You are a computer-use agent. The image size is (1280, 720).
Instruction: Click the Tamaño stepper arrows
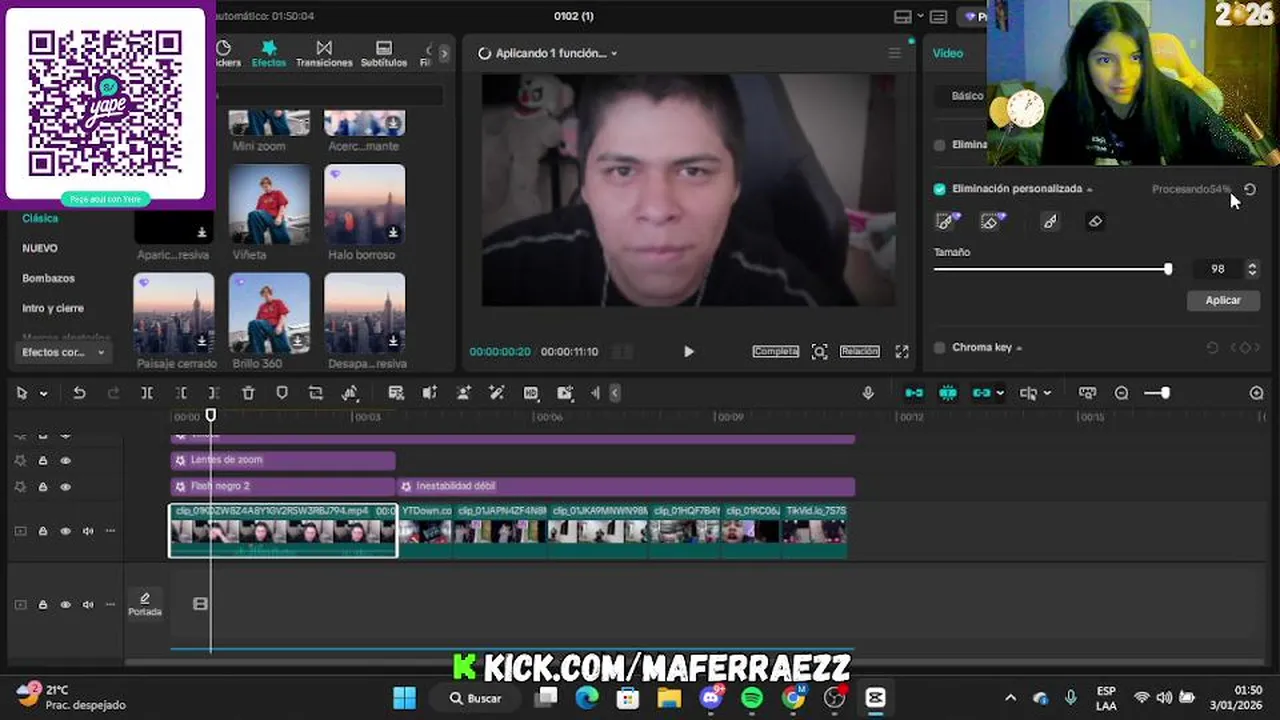1252,269
